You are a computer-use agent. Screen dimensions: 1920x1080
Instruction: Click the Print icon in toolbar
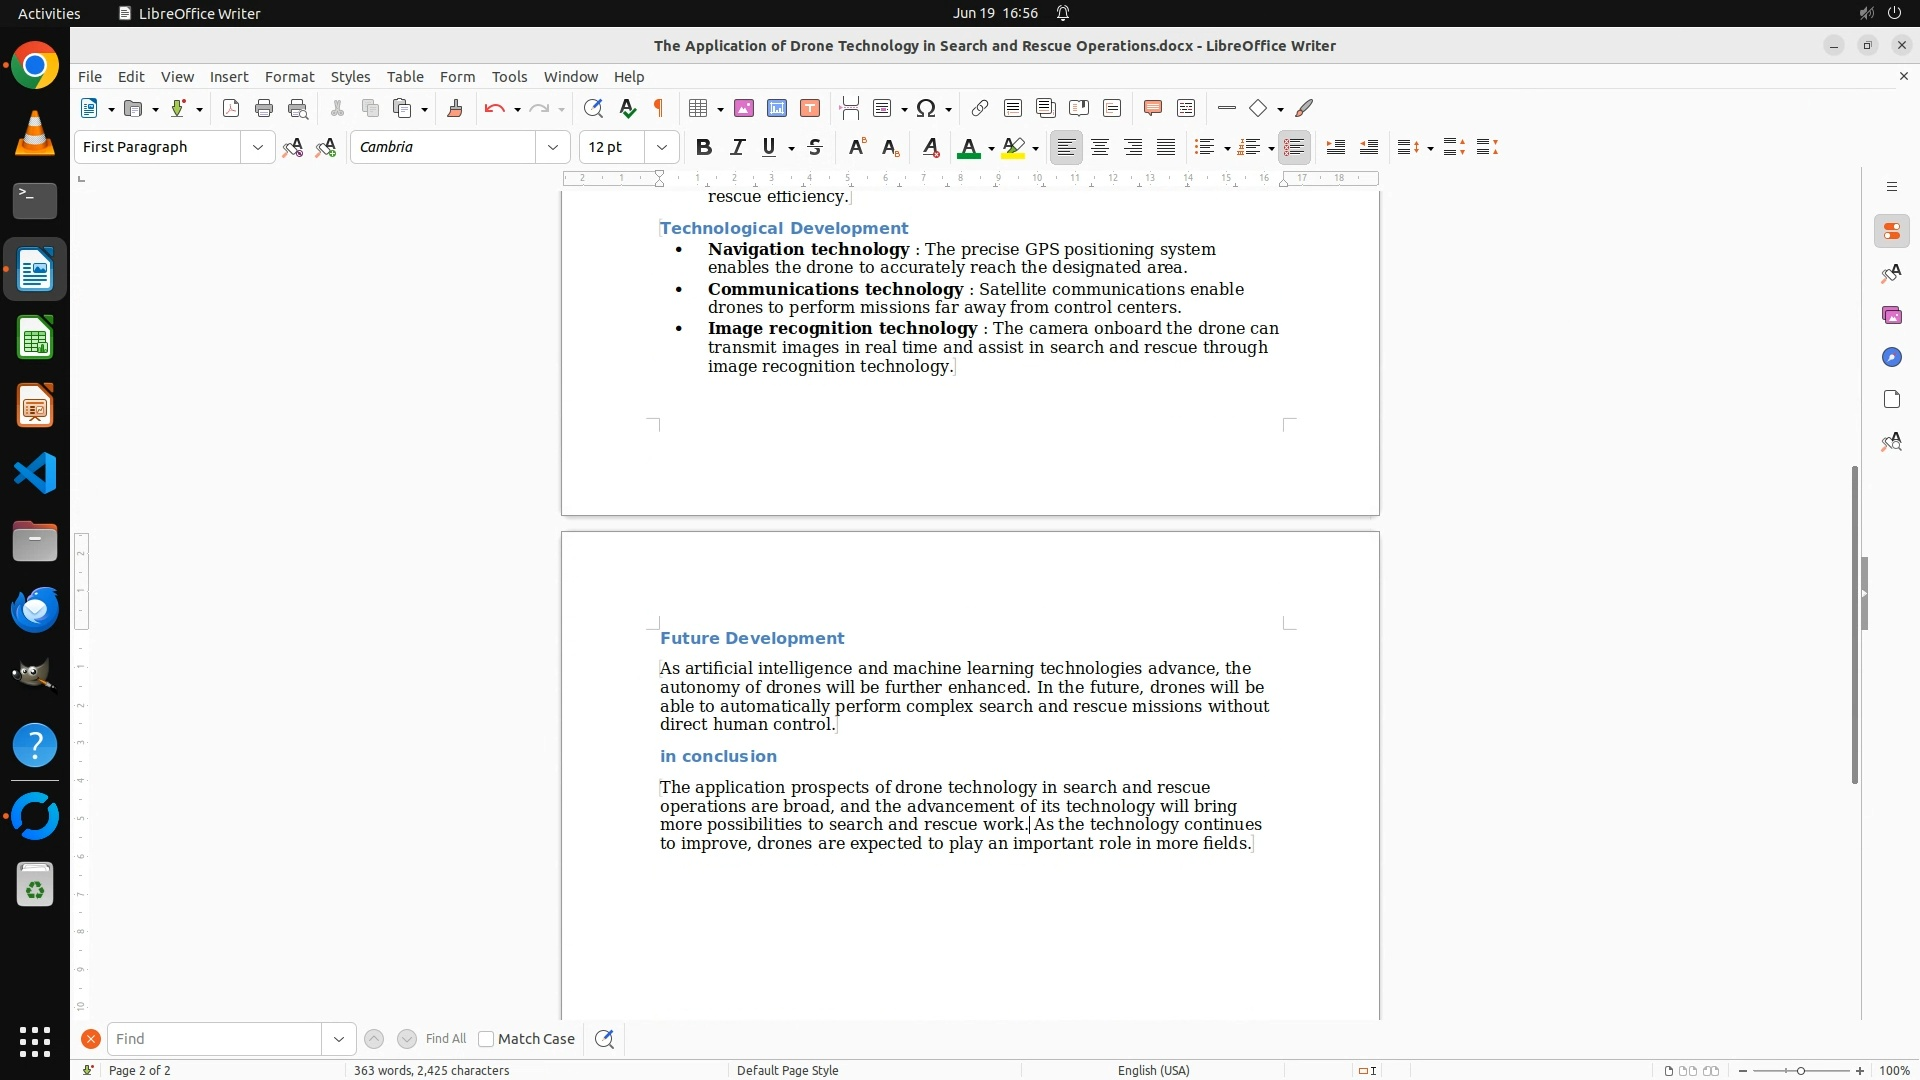point(264,109)
